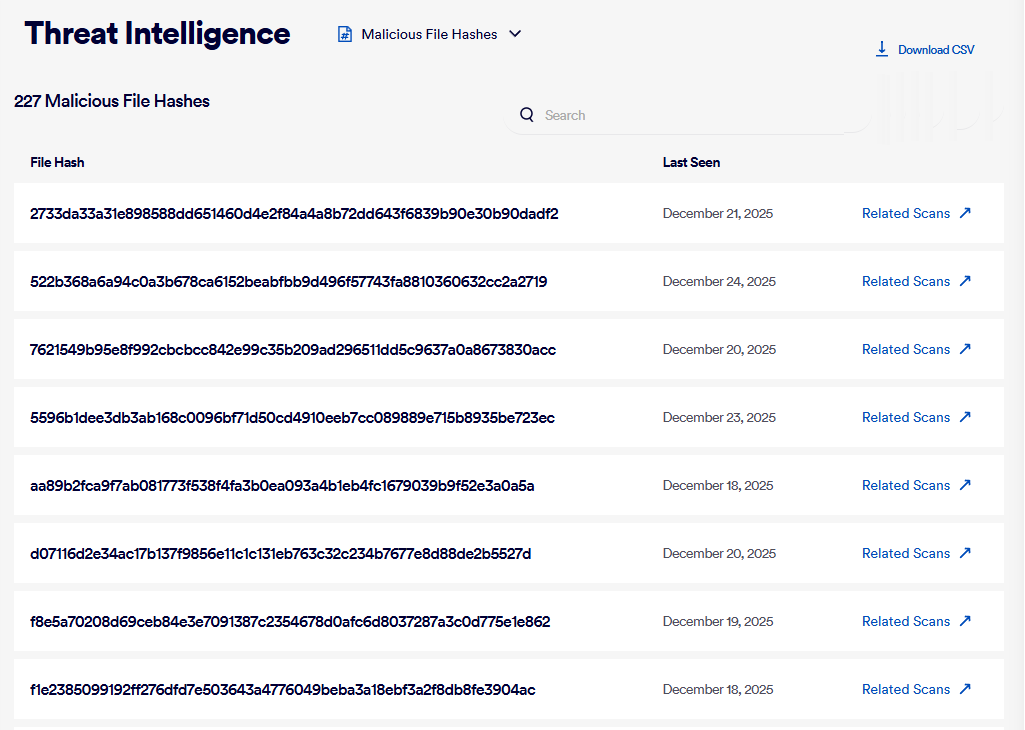The height and width of the screenshot is (730, 1025).
Task: Click external arrow icon for hash aa89b2fc row
Action: [x=965, y=485]
